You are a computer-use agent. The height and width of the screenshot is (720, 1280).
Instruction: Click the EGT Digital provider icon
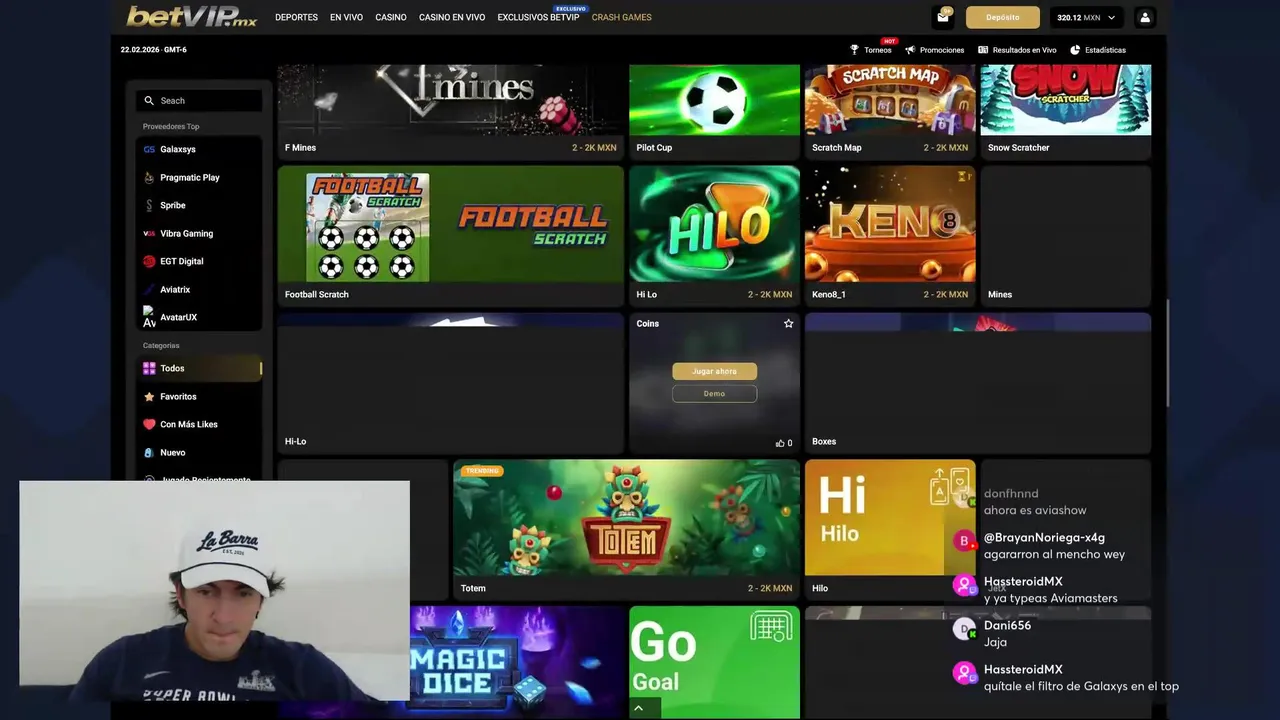coord(149,261)
